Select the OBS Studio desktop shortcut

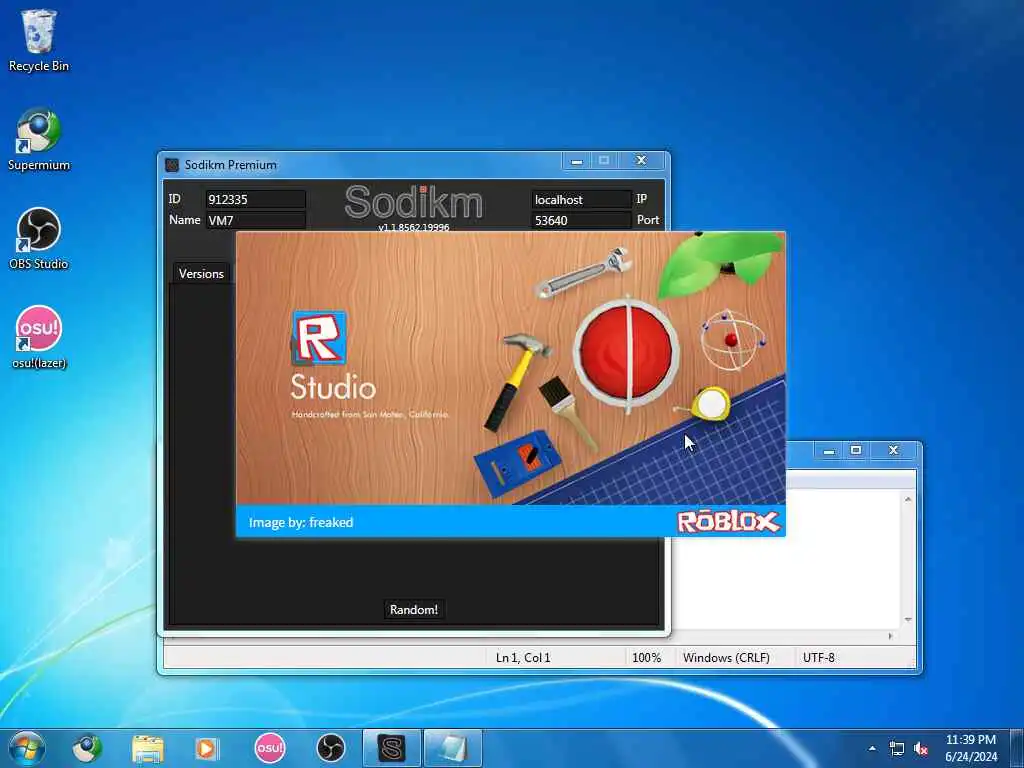(39, 238)
